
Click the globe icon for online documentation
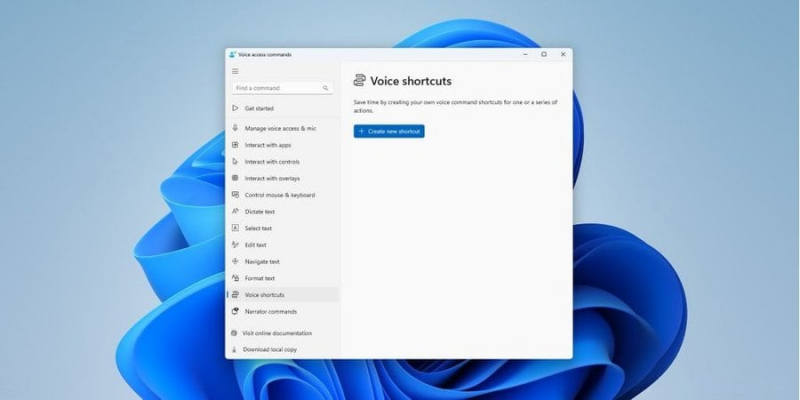[x=234, y=333]
